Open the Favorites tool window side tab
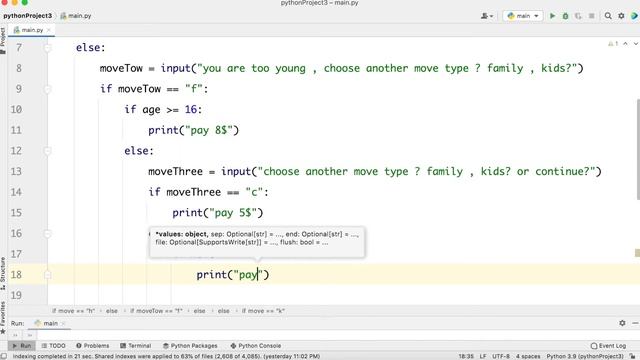Image resolution: width=640 pixels, height=360 pixels. [3, 318]
